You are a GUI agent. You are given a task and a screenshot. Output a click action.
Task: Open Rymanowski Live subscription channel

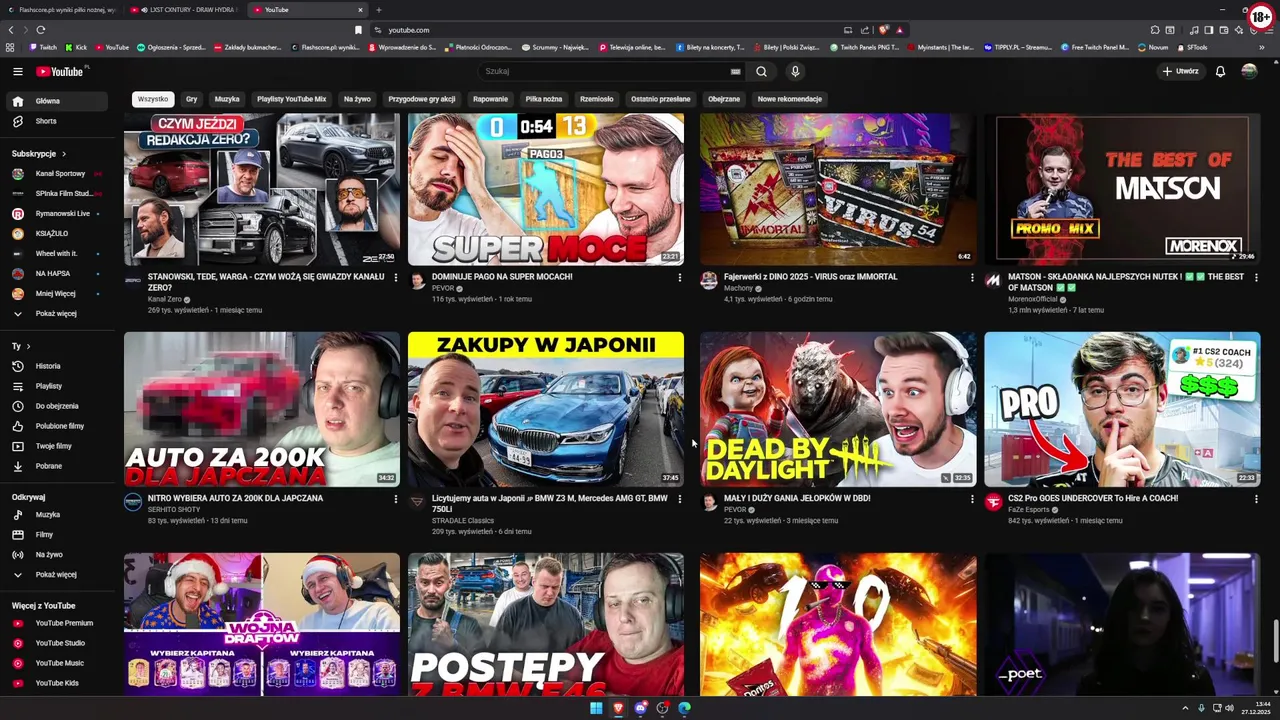56,214
